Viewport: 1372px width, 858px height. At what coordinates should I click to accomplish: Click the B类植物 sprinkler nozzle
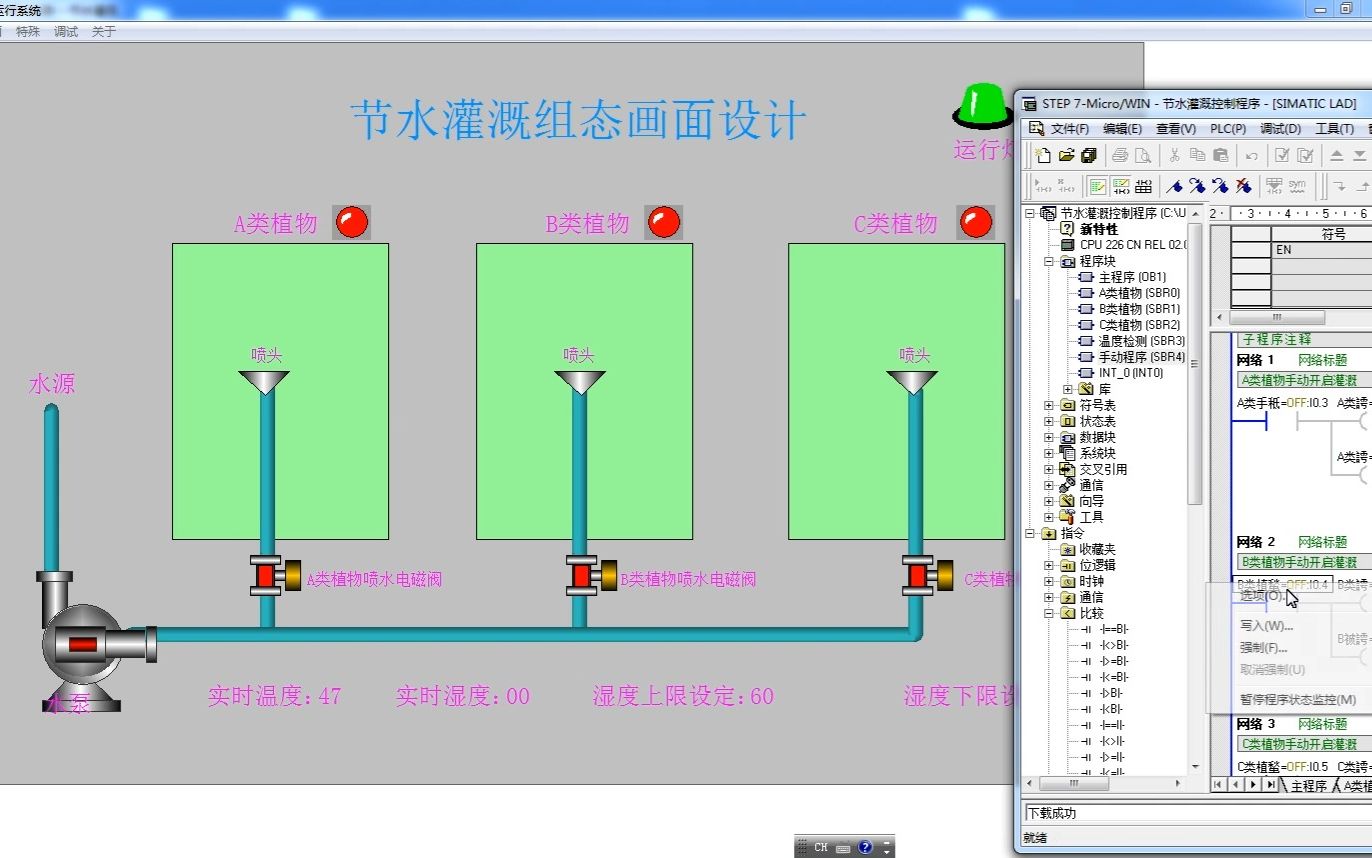pyautogui.click(x=580, y=382)
